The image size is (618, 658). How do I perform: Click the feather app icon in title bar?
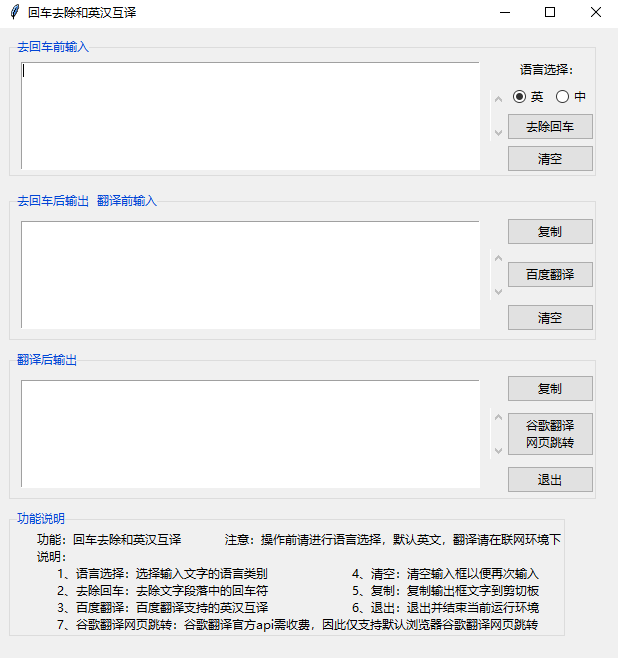[15, 12]
